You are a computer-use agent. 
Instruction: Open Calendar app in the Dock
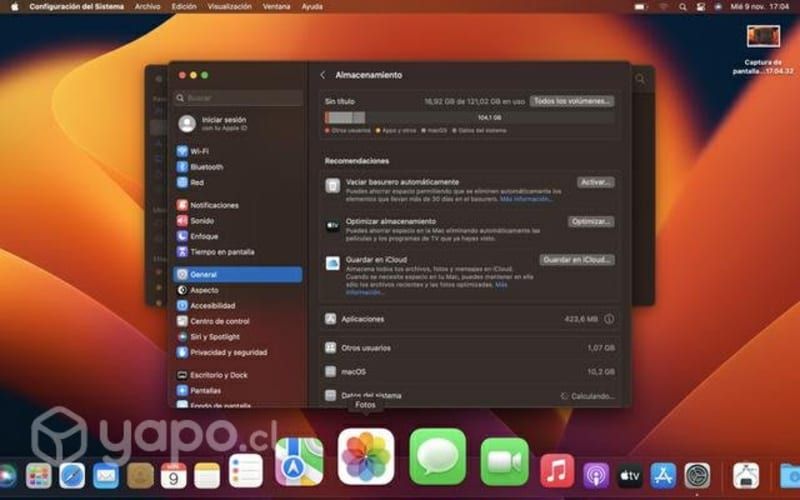[173, 476]
